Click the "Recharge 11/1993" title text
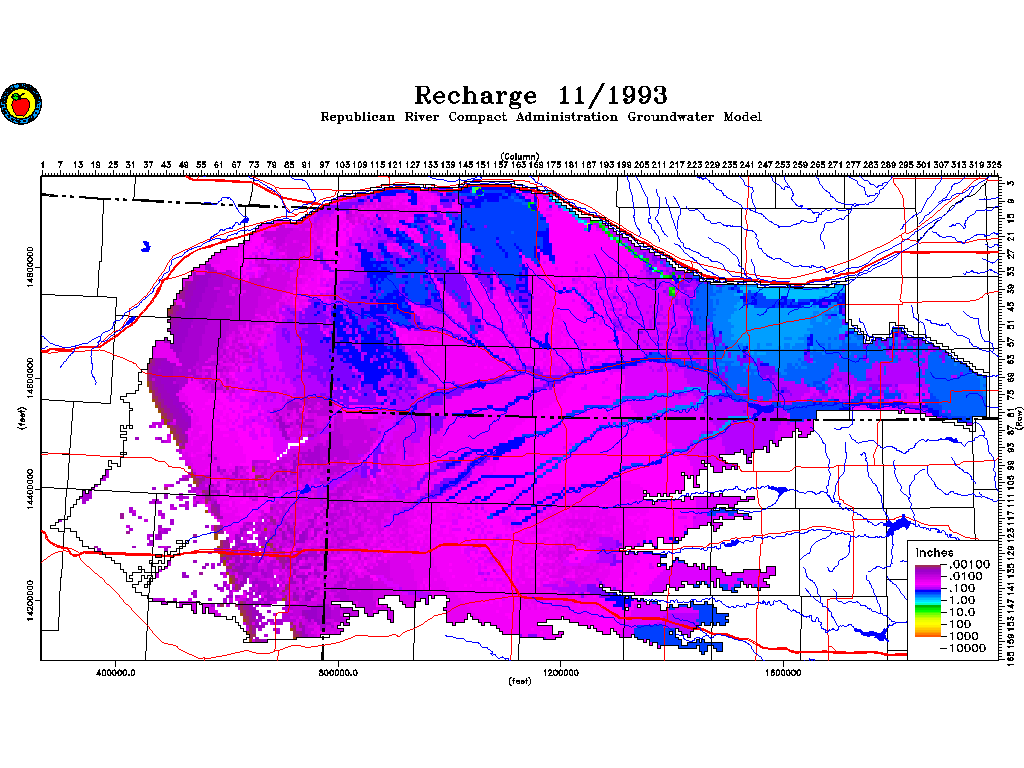 pos(540,95)
